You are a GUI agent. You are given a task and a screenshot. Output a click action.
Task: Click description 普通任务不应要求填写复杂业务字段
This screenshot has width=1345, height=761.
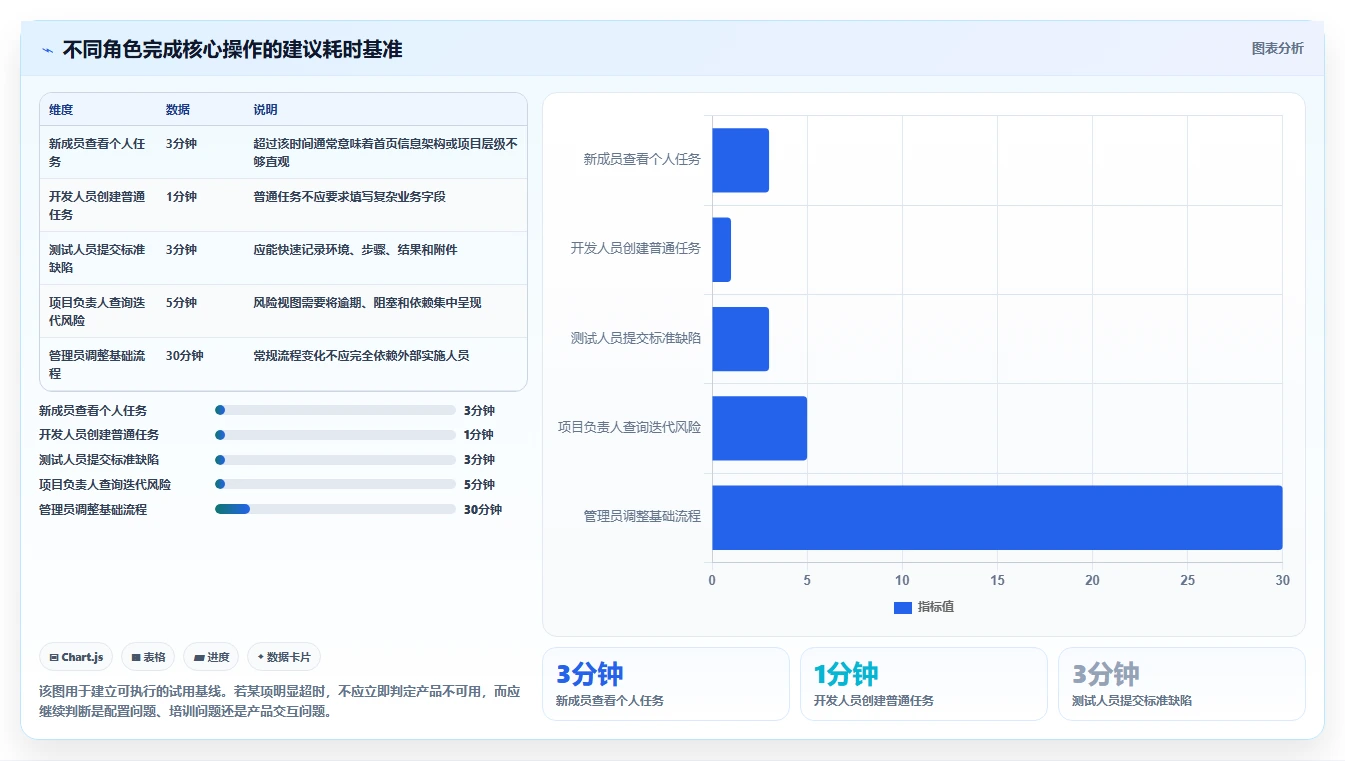coord(349,196)
